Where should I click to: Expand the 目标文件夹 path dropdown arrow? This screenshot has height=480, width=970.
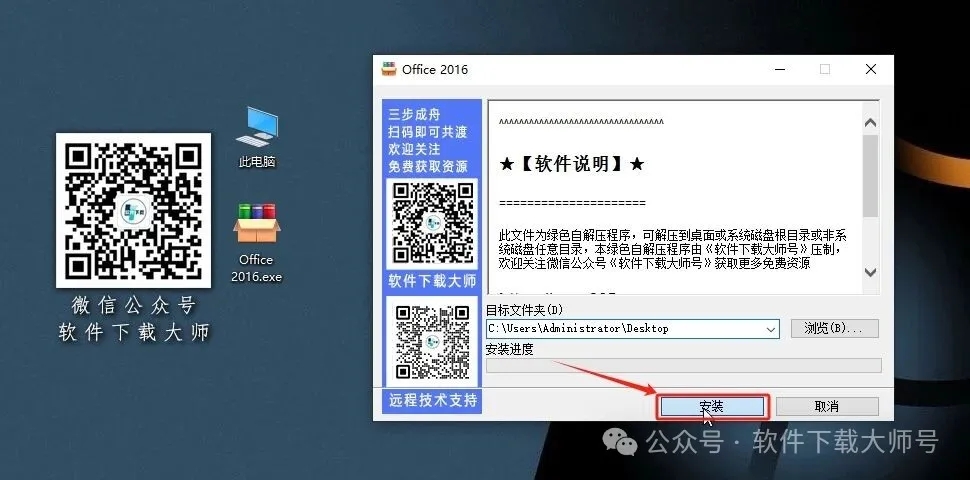(771, 329)
